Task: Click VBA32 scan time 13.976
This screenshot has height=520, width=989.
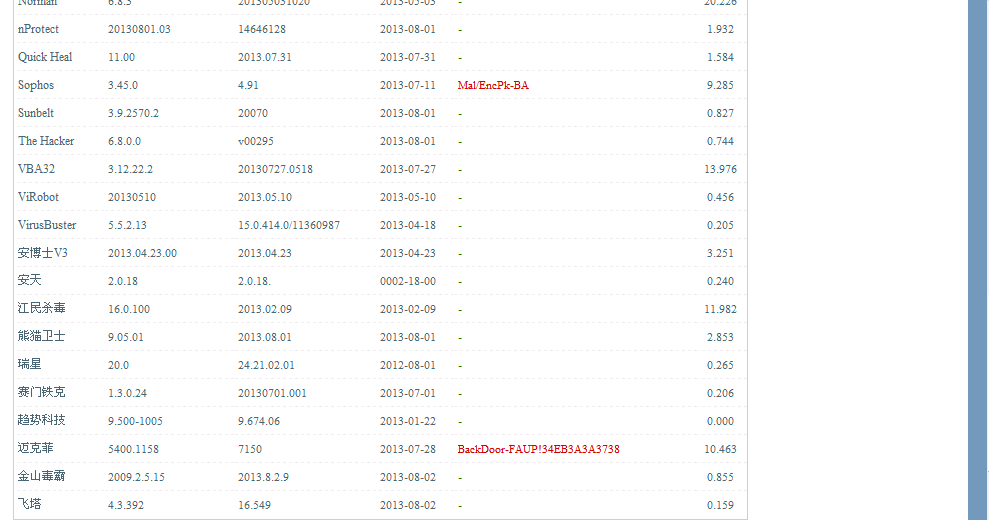Action: coord(720,169)
